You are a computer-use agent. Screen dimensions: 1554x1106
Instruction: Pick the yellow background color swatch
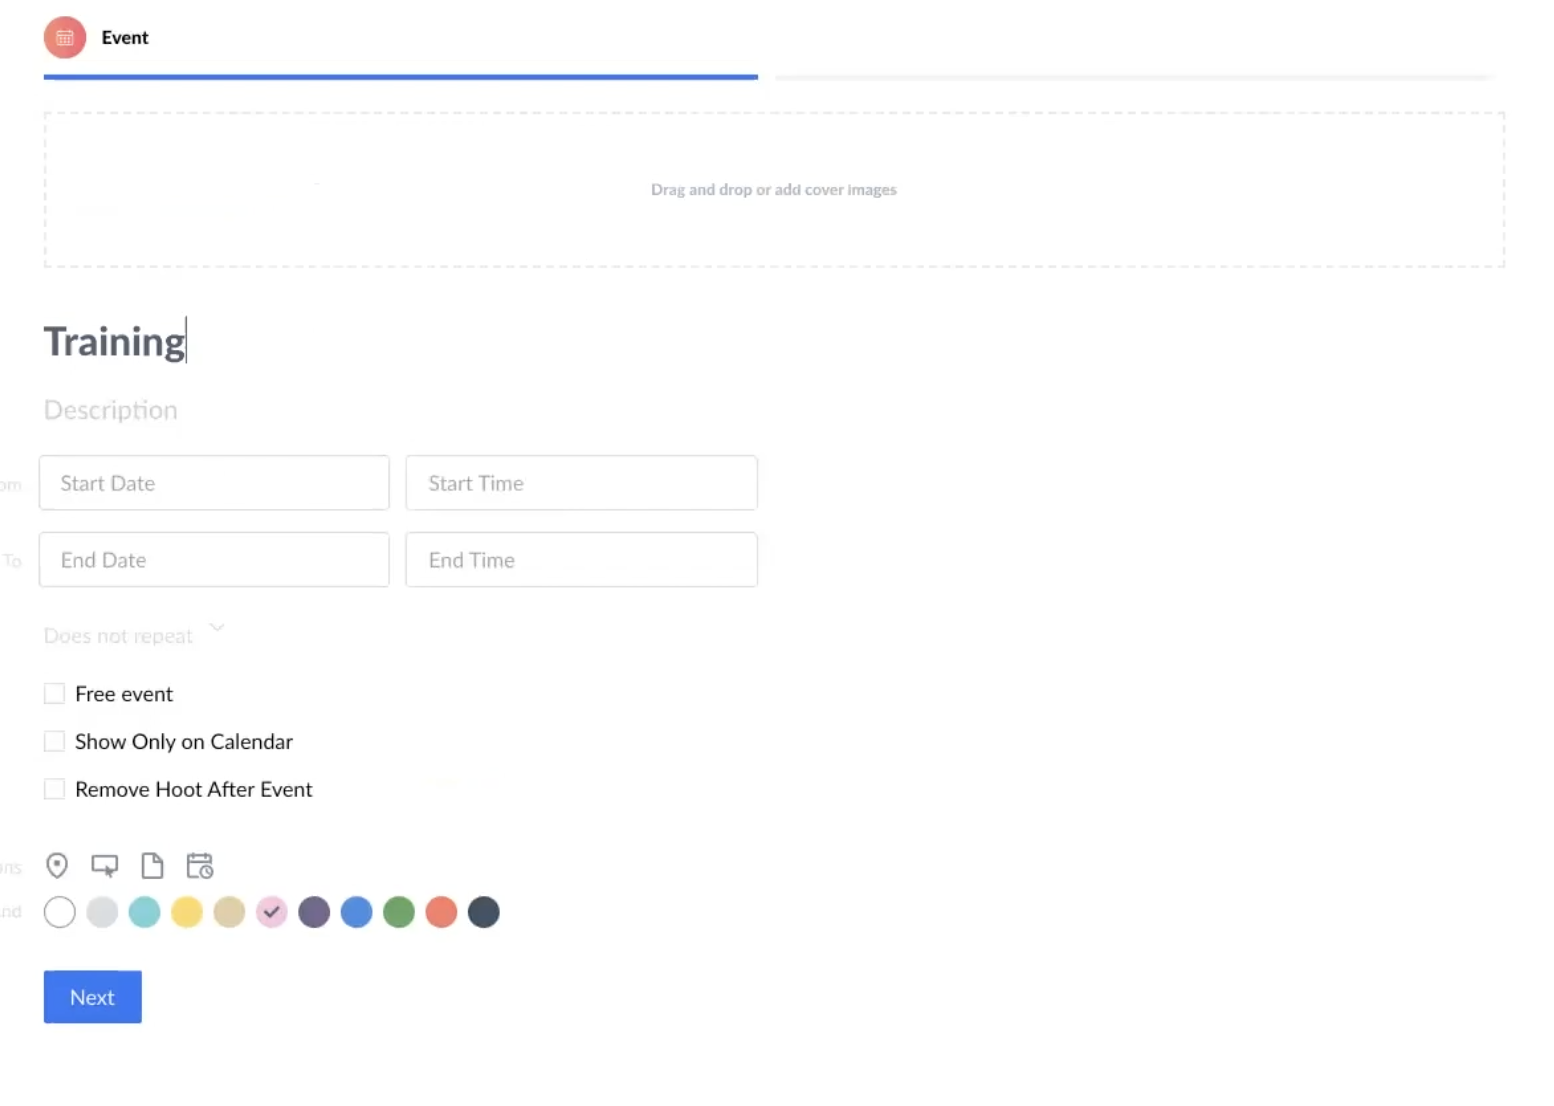(x=187, y=912)
